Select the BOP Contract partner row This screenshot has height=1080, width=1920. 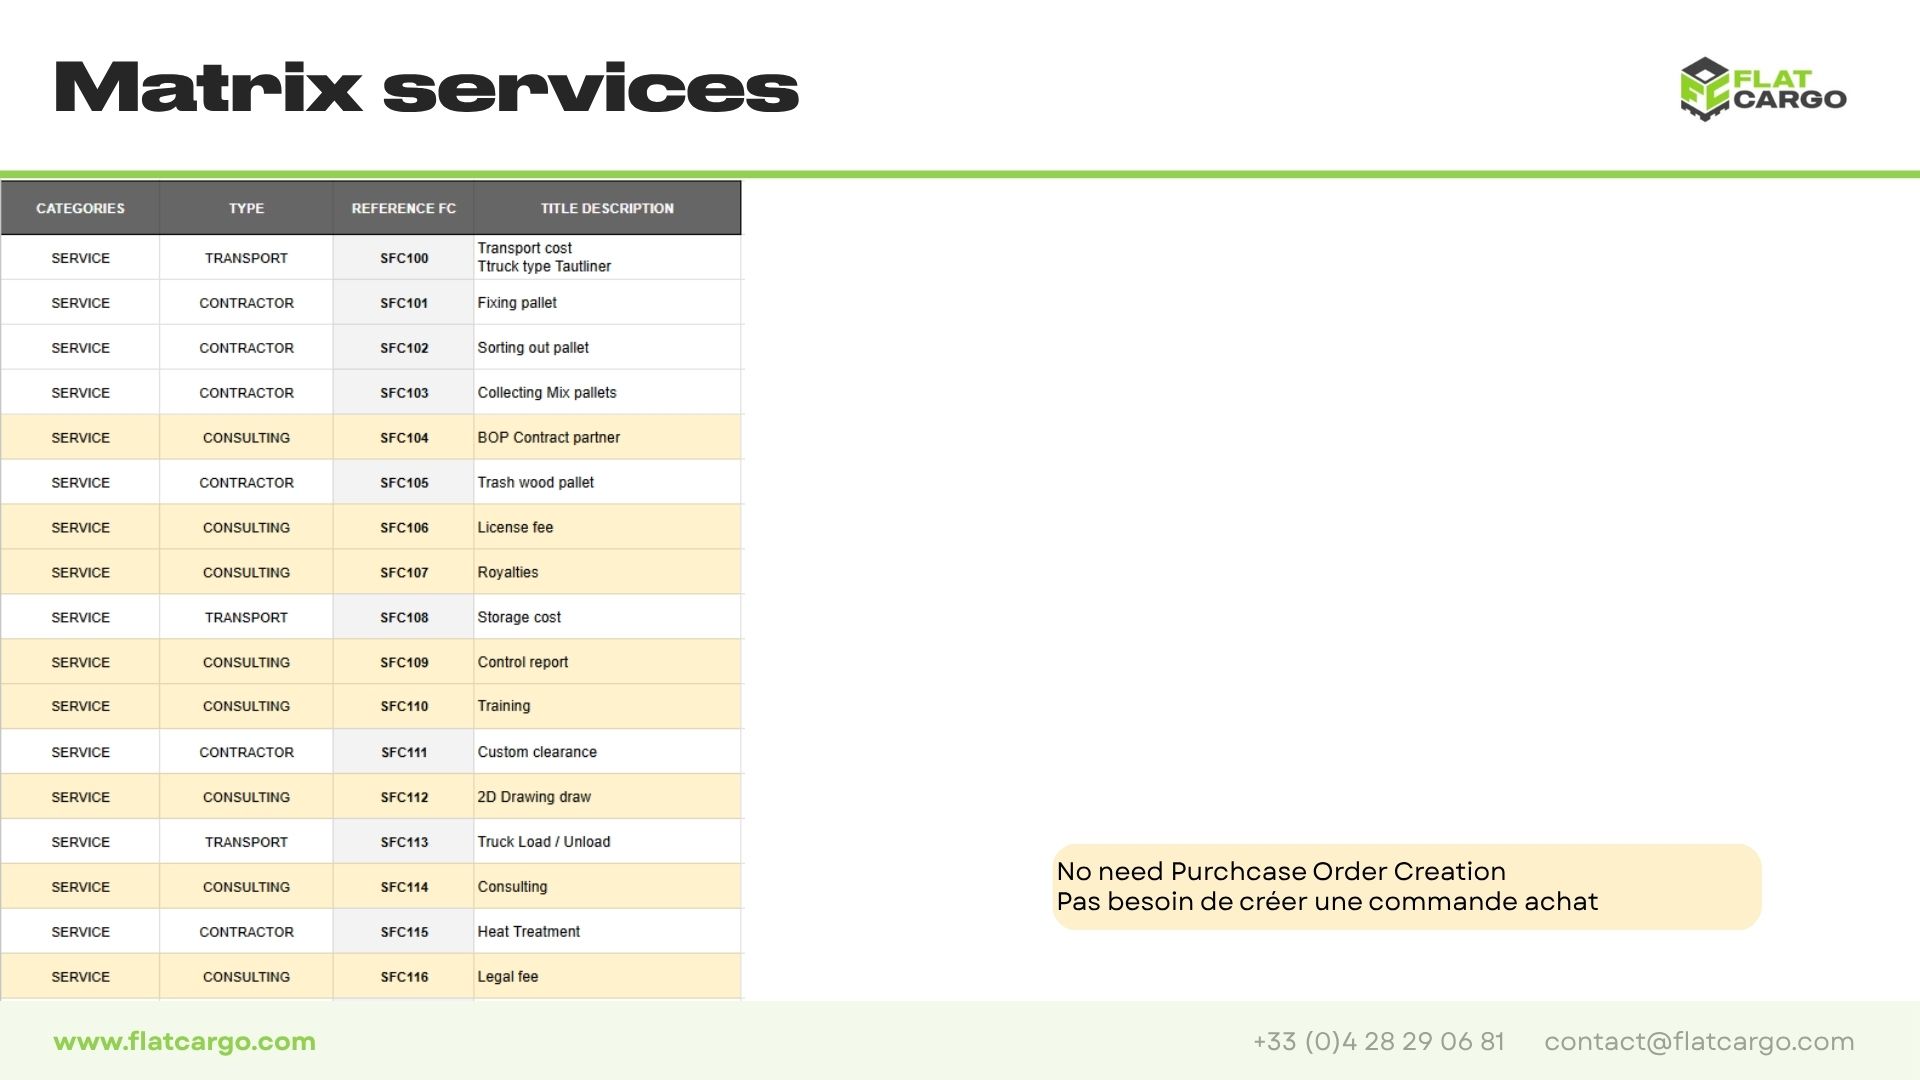coord(548,437)
